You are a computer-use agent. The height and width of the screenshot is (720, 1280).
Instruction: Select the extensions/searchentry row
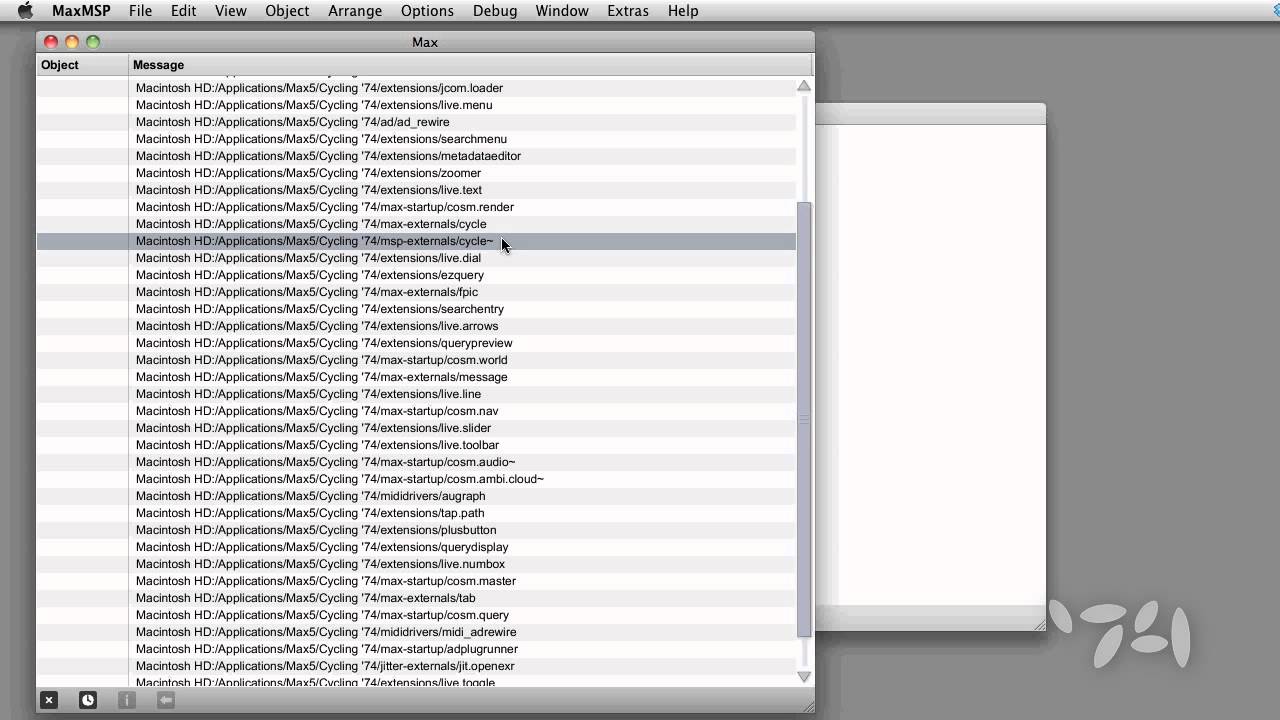pos(416,309)
